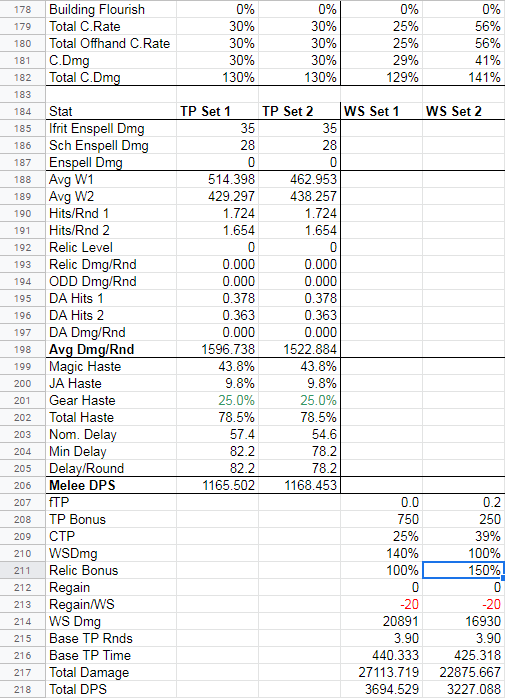Click the 'DA Dmg/Rnd' label cell
The width and height of the screenshot is (505, 698).
[111, 332]
